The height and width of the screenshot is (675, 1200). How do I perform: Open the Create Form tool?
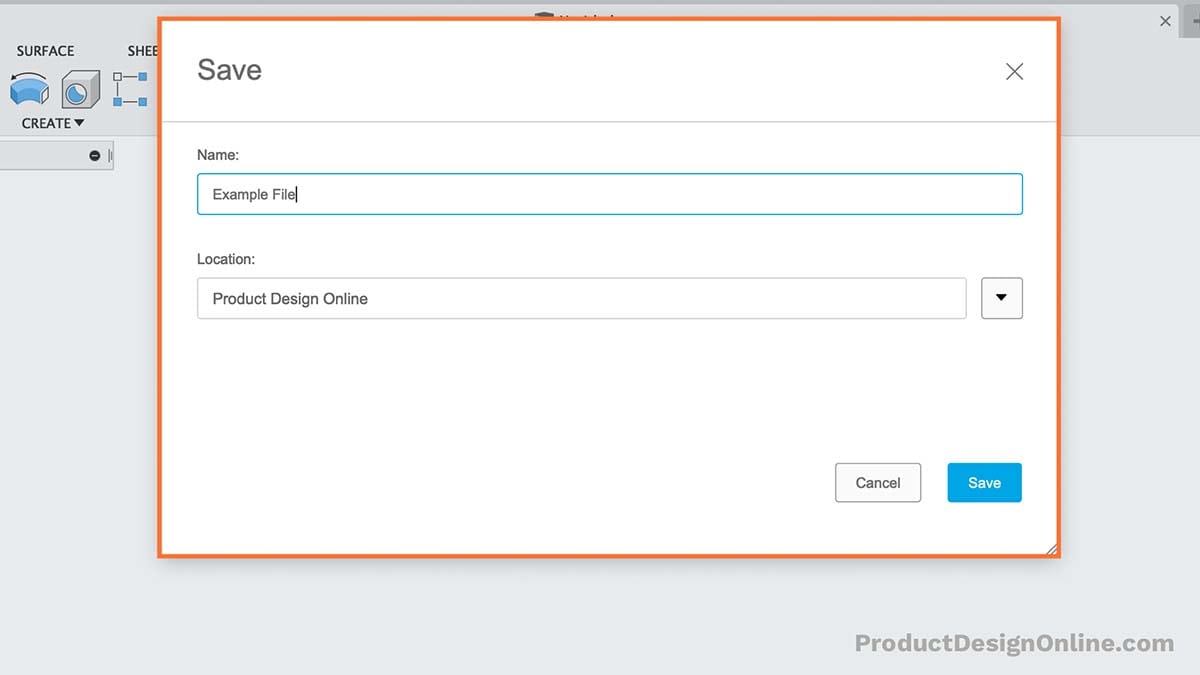(x=80, y=88)
